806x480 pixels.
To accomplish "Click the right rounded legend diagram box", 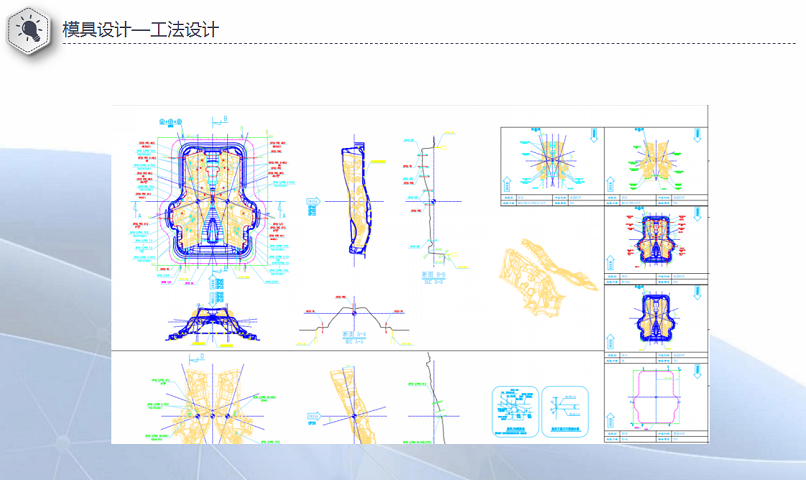I will click(568, 410).
